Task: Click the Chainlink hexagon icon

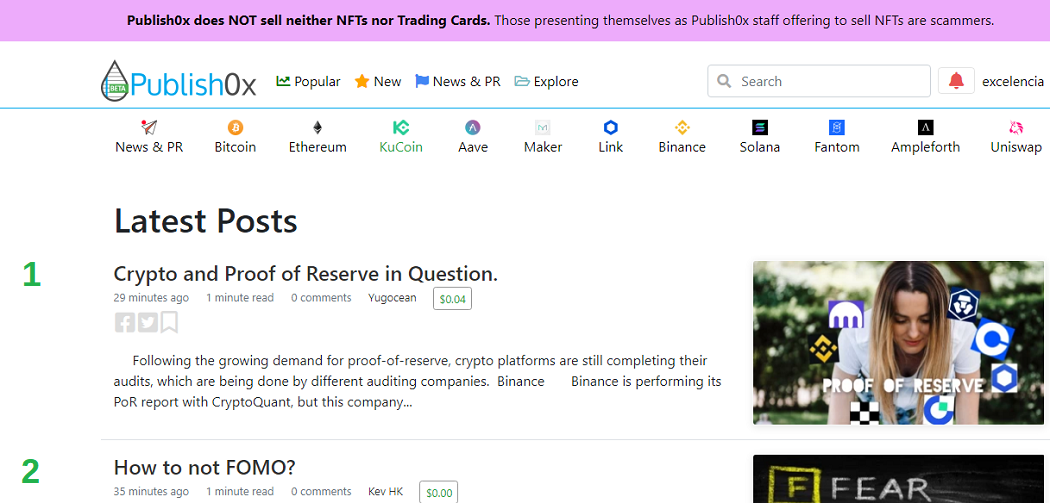Action: coord(611,127)
